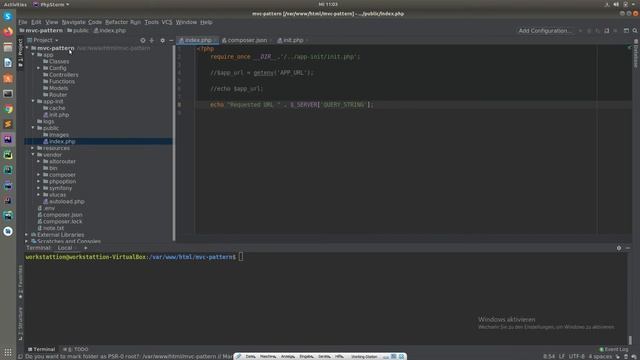Collapse the vendor folder
640x360 pixels.
point(33,155)
